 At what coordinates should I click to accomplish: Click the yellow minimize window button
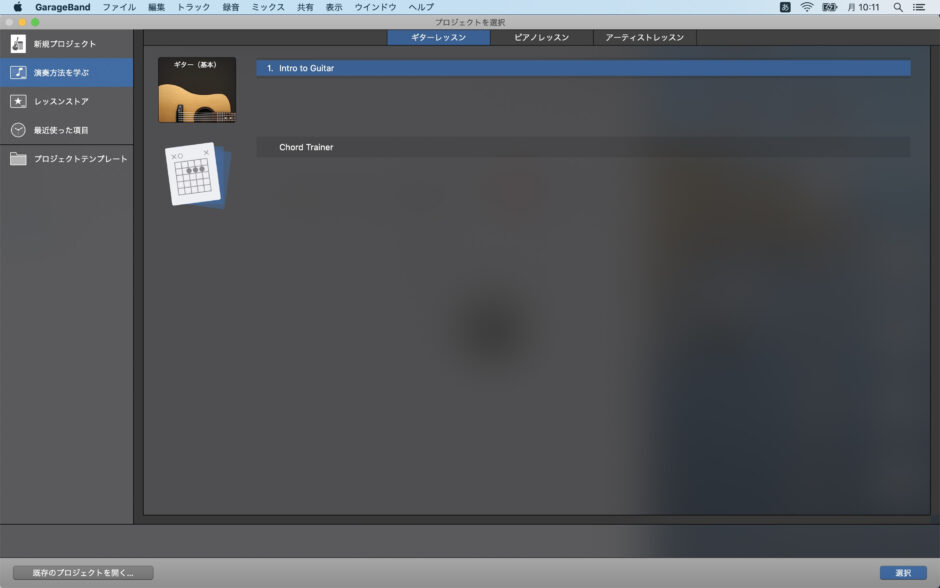[x=22, y=22]
